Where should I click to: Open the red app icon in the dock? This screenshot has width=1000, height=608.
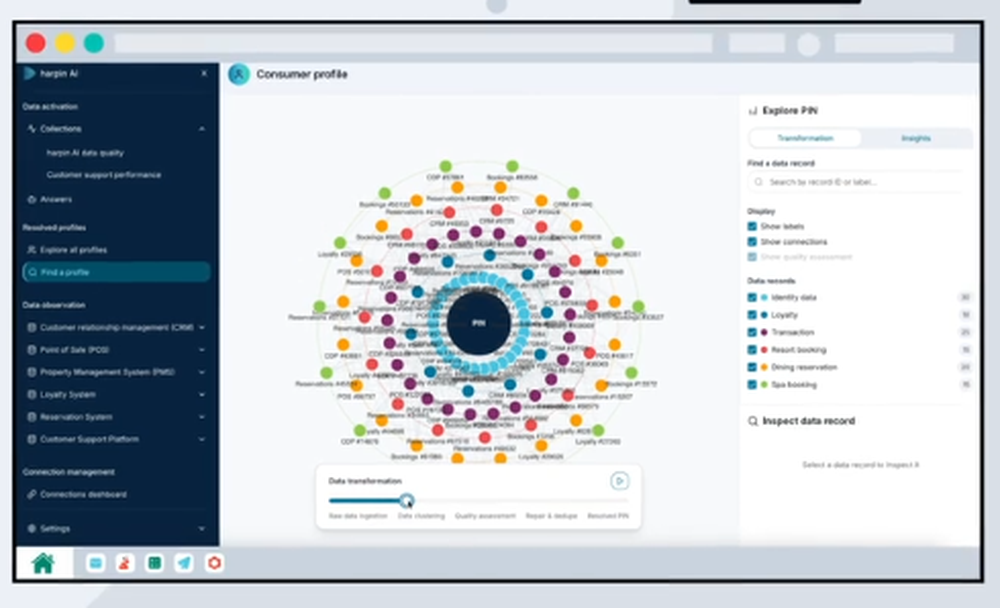point(125,563)
